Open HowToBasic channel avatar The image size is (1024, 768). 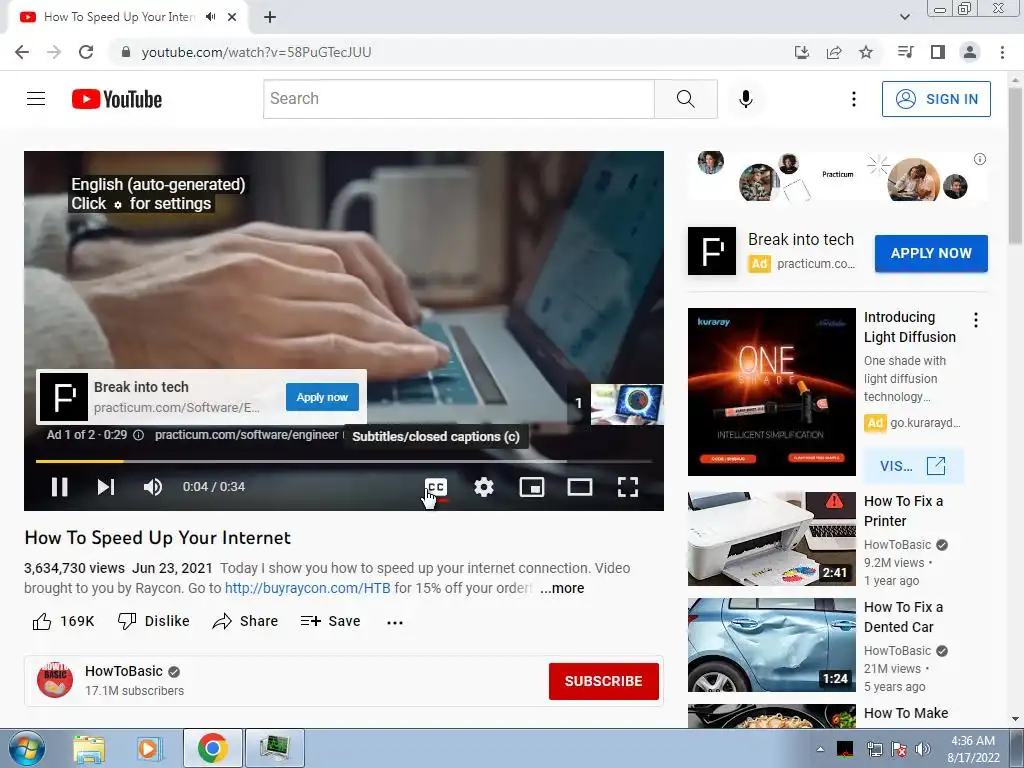(x=55, y=680)
